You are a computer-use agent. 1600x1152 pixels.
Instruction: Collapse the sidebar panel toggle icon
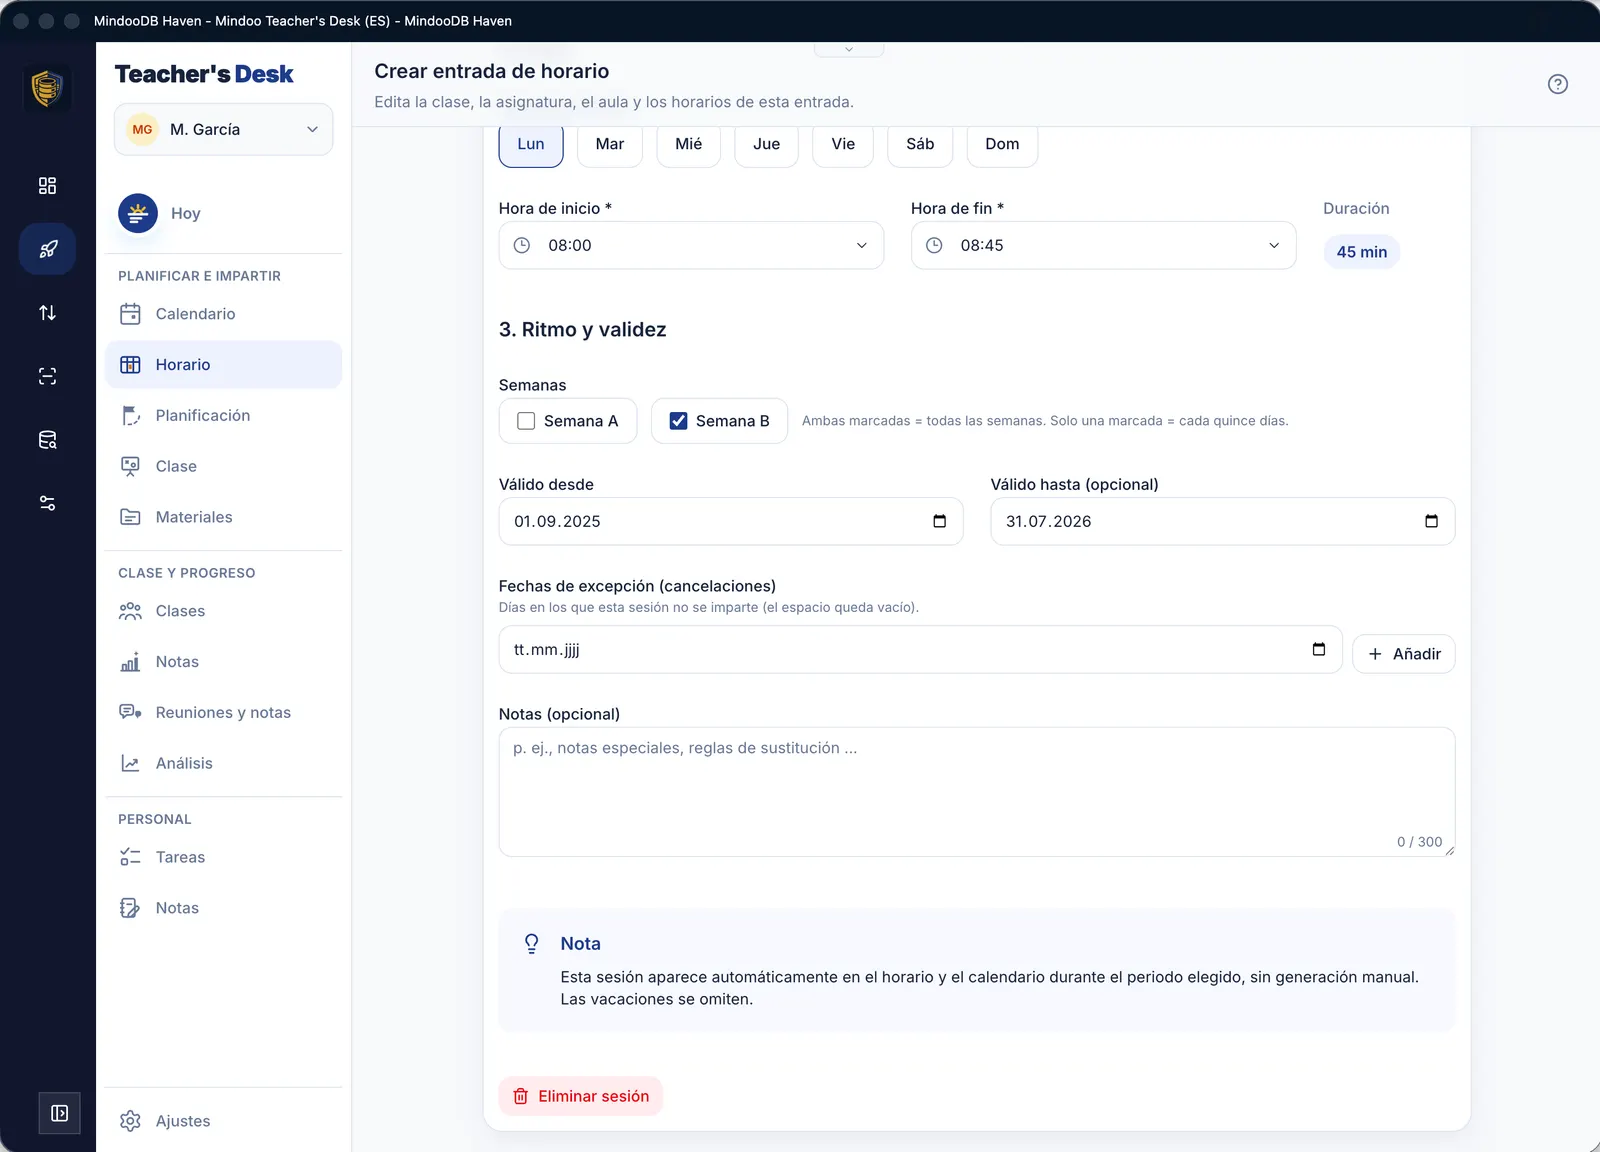point(59,1113)
